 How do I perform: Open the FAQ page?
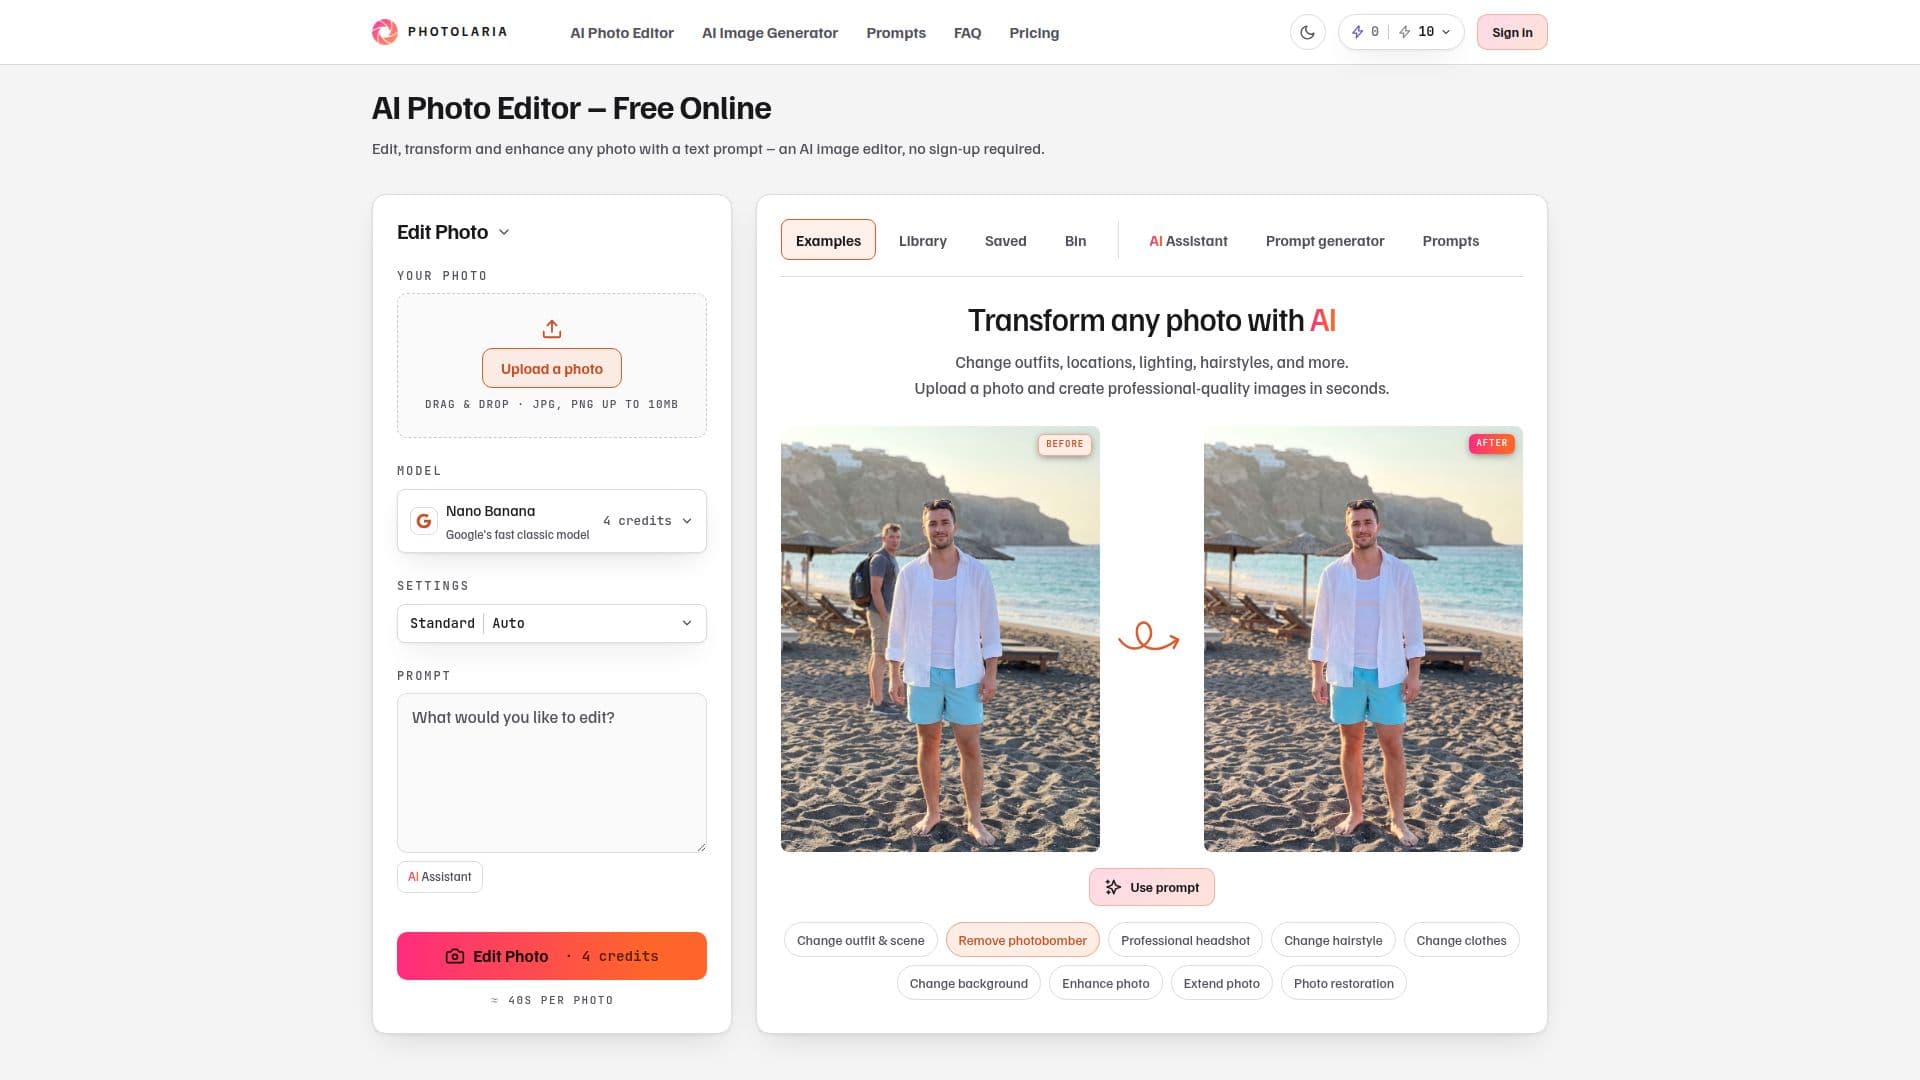point(967,33)
